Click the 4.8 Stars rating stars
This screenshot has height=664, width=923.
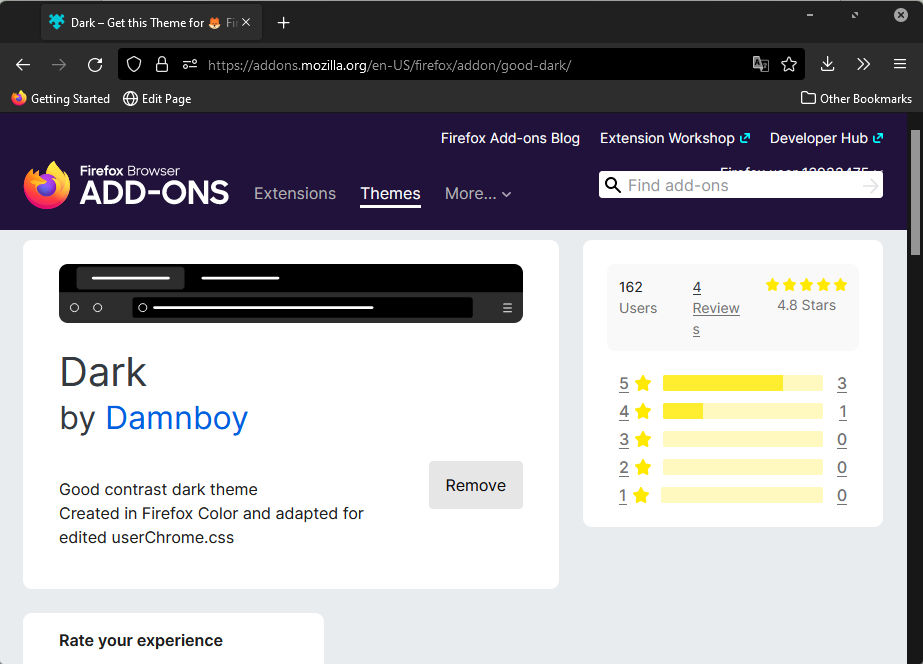point(806,285)
